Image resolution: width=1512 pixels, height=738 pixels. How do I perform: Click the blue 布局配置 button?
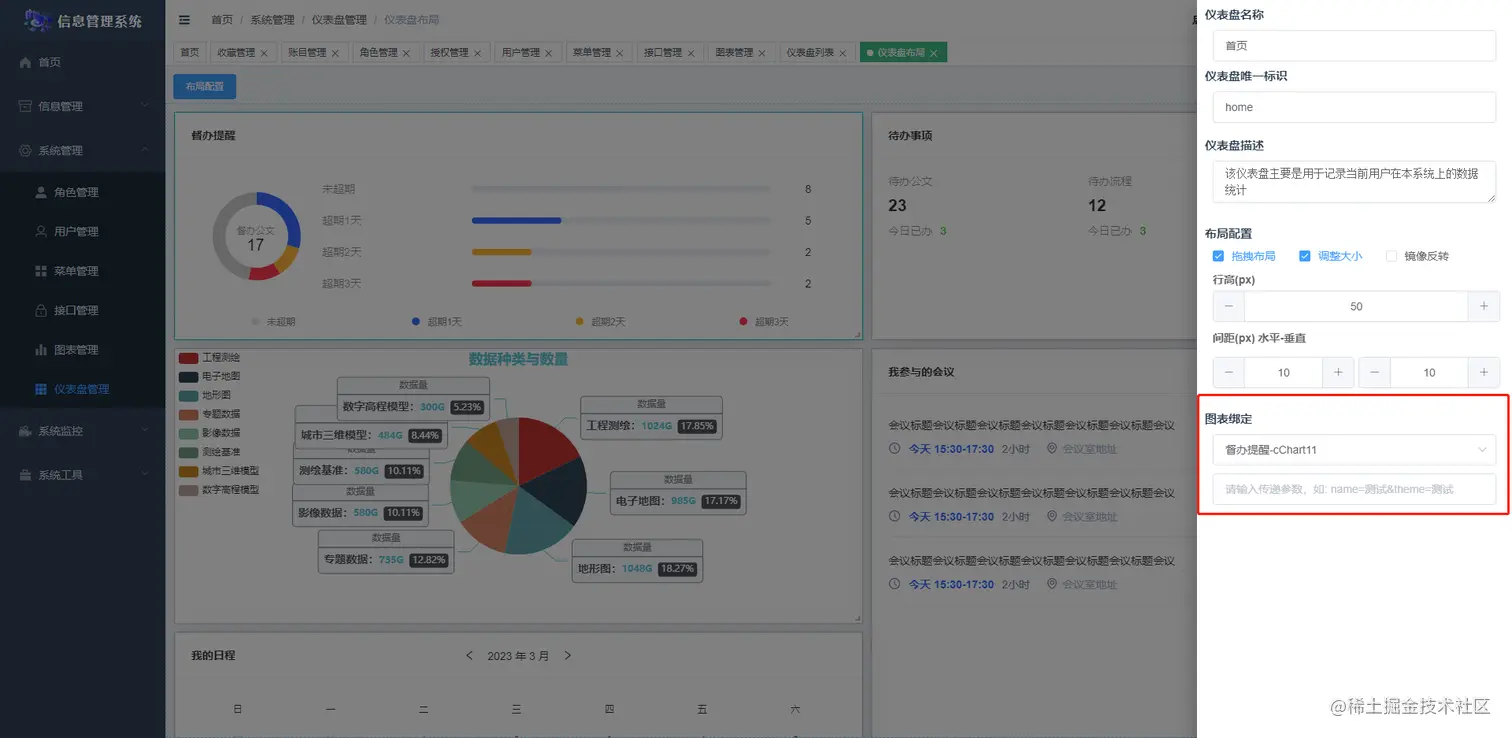pyautogui.click(x=205, y=87)
